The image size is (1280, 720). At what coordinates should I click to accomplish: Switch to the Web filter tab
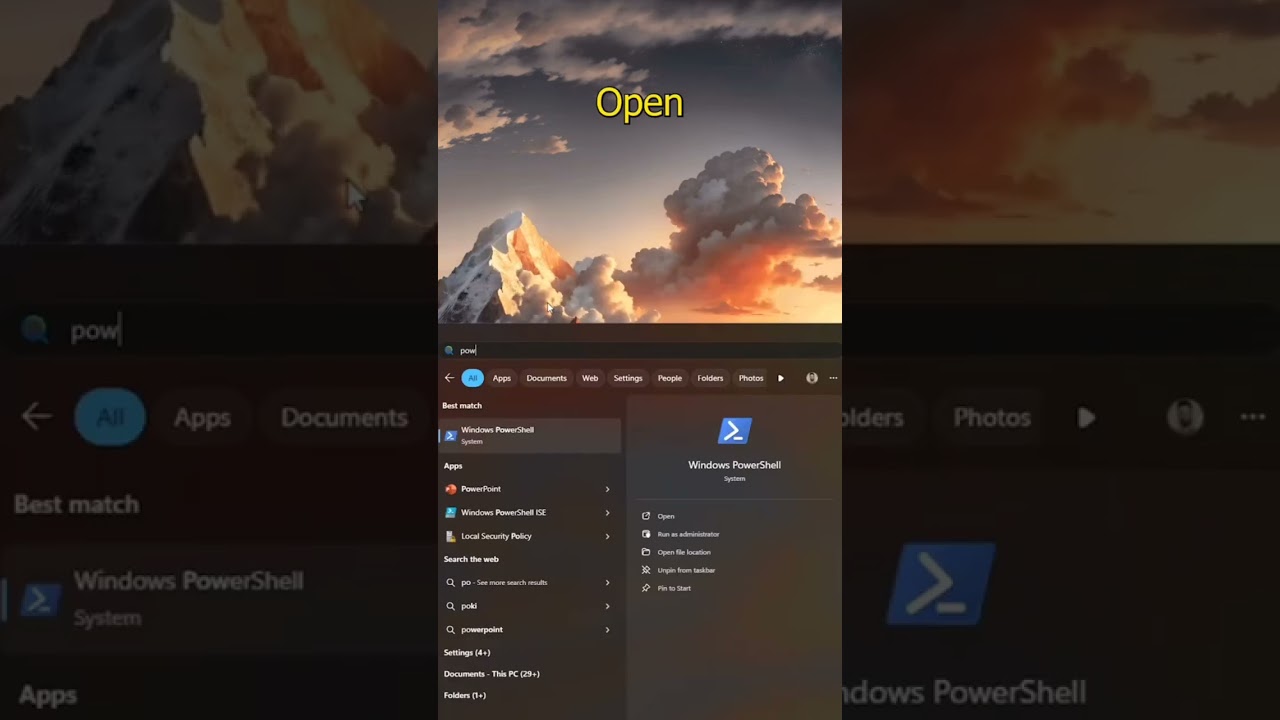pos(590,378)
